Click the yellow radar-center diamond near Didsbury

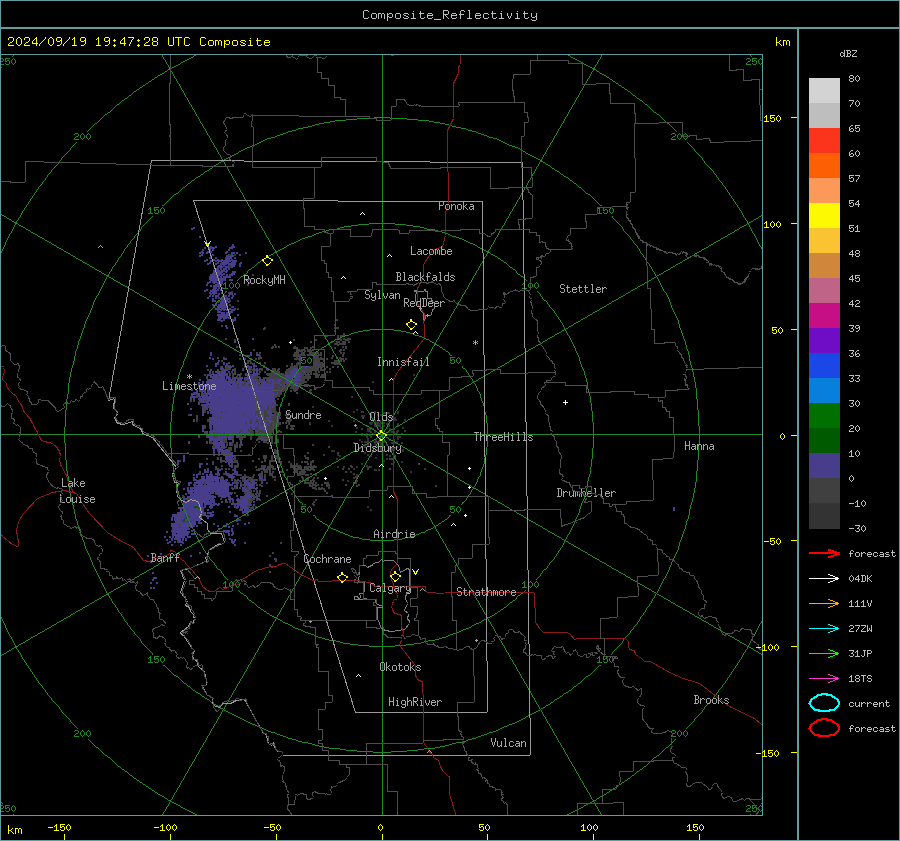[382, 436]
